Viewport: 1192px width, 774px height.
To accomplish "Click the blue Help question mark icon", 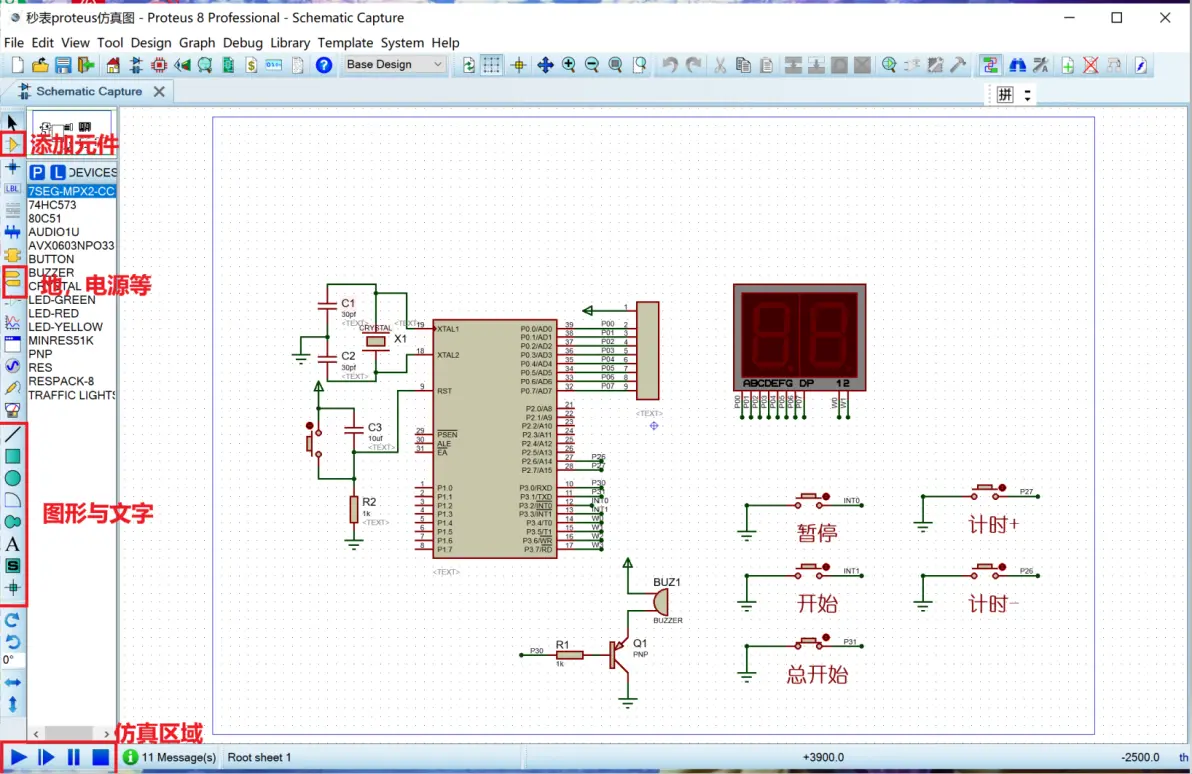I will tap(323, 65).
